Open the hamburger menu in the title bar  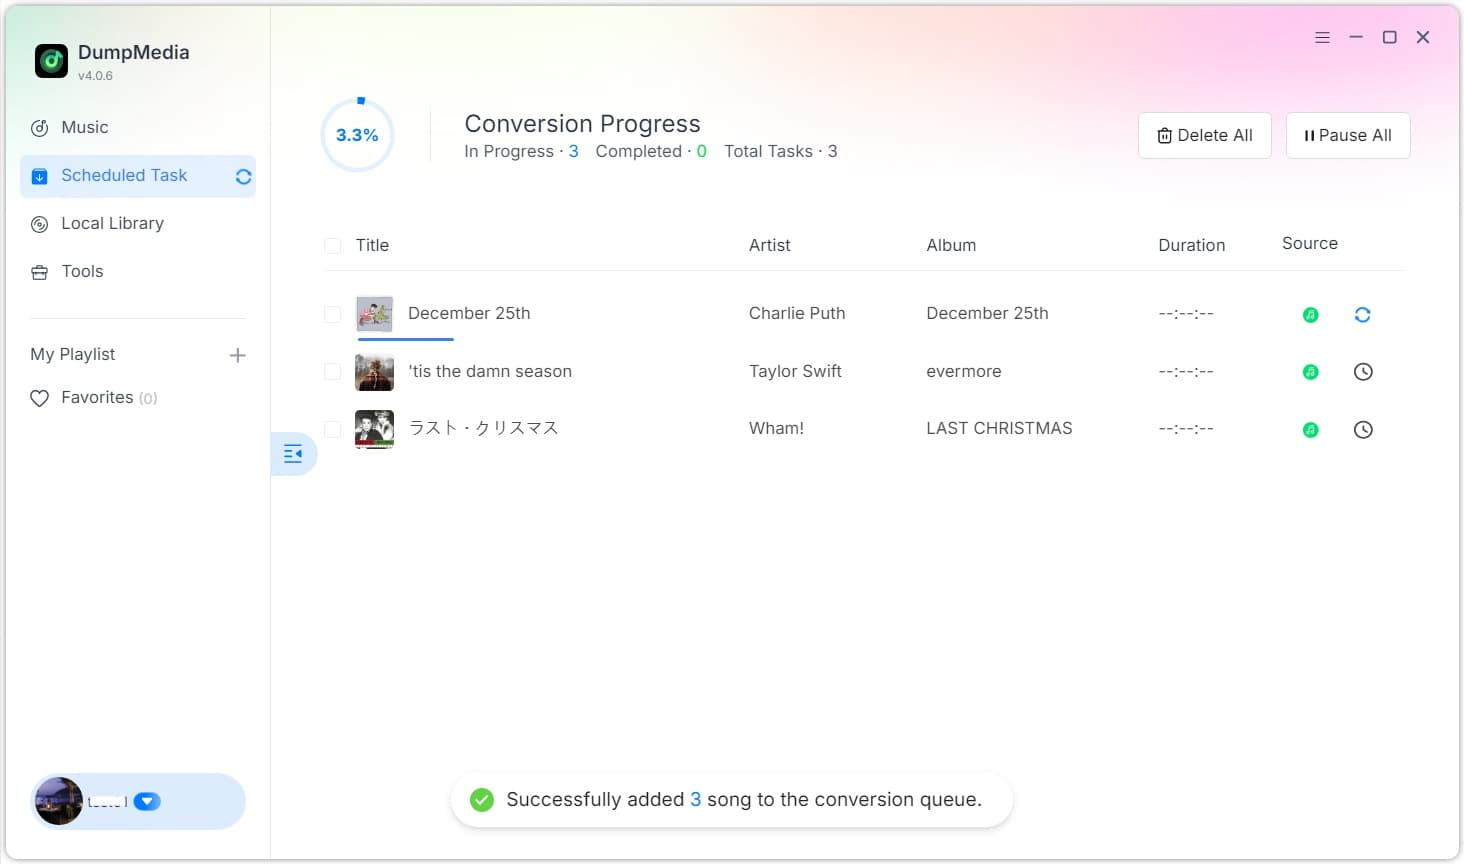point(1322,37)
